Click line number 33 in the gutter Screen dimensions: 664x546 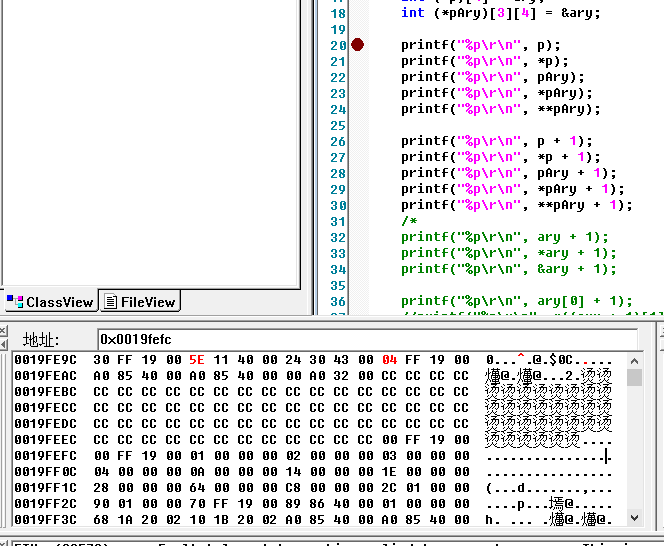click(337, 253)
